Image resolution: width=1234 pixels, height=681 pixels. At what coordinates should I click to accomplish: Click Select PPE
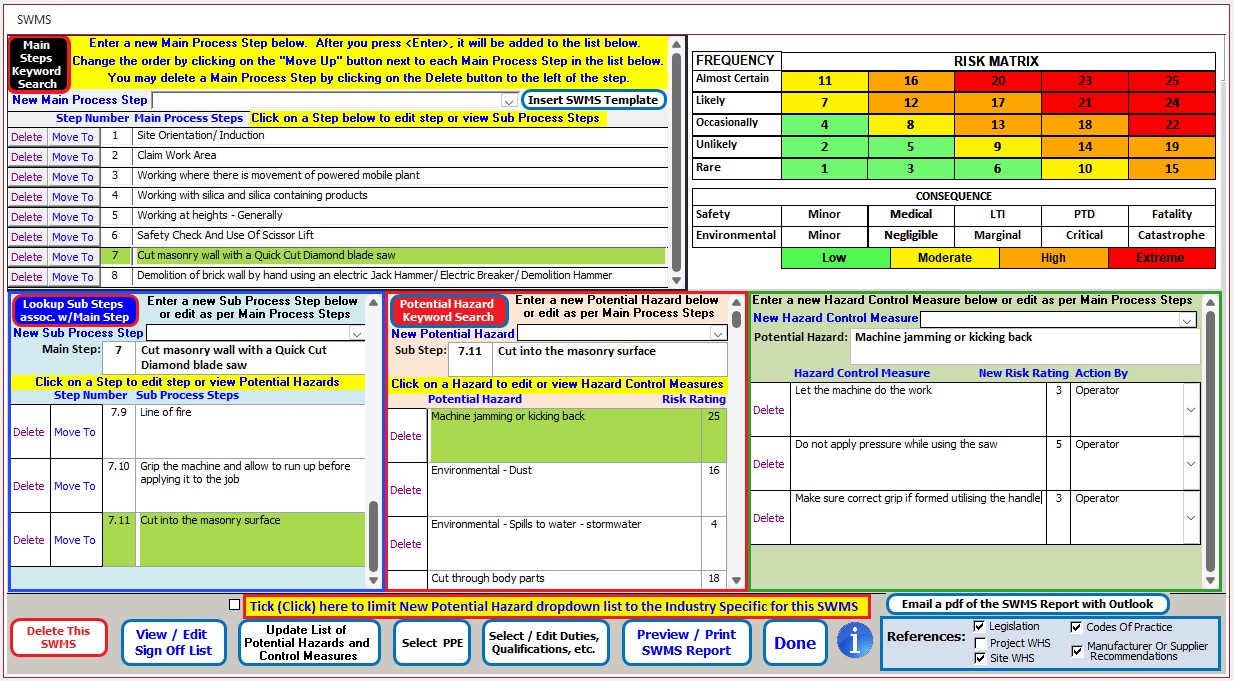[x=432, y=642]
